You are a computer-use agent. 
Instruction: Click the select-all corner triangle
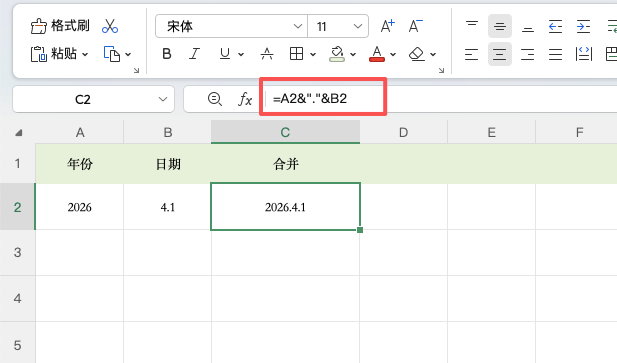18,133
